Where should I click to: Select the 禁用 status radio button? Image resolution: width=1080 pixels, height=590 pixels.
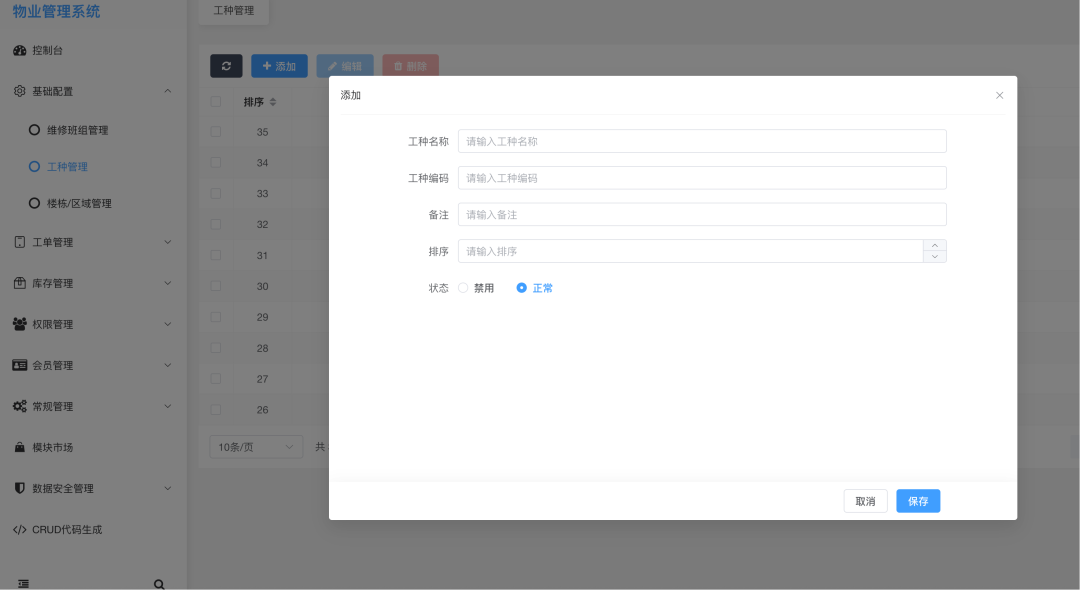point(463,288)
